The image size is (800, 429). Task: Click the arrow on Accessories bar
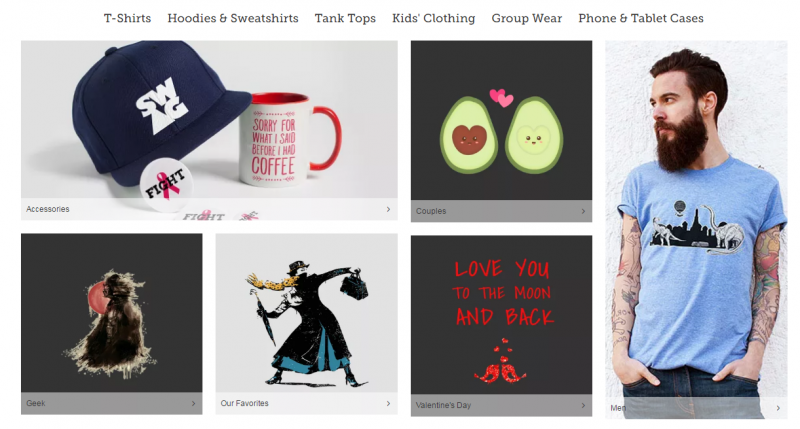point(388,209)
